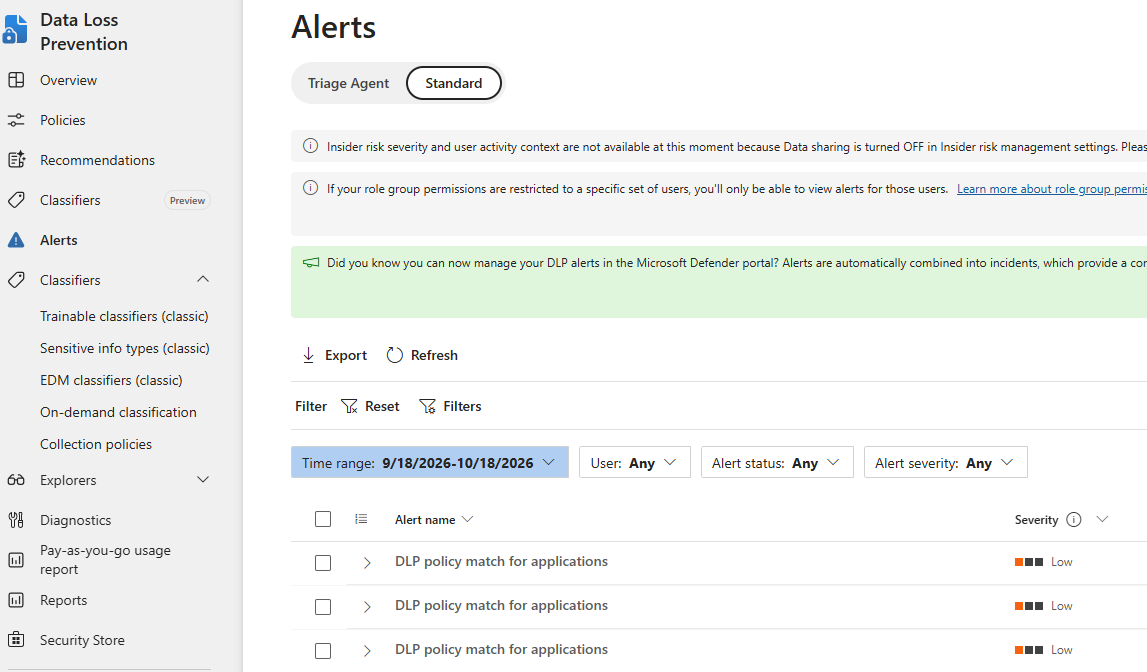The width and height of the screenshot is (1147, 672).
Task: Open Overview via its grid icon
Action: [16, 80]
